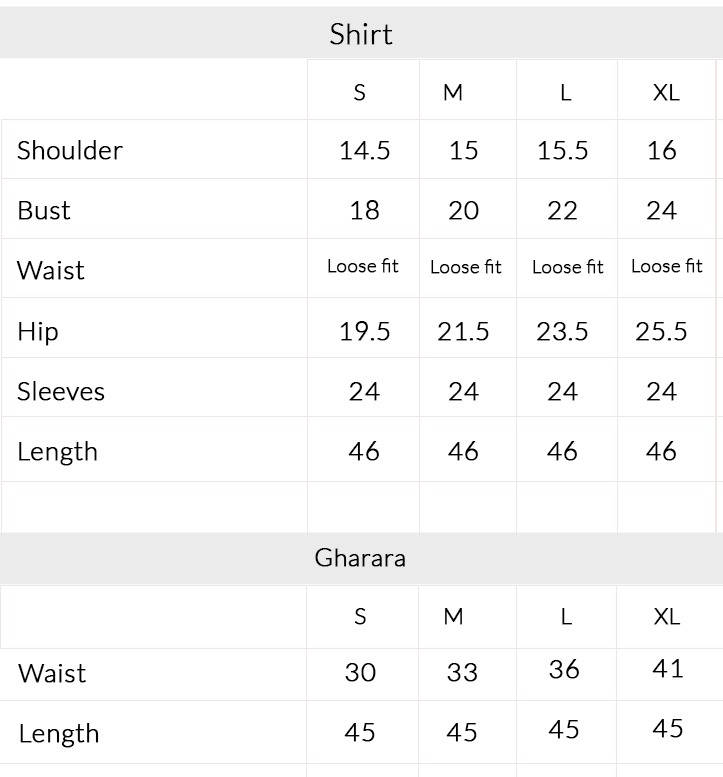Click the Gharara table's L column header
The image size is (723, 777).
tap(566, 617)
